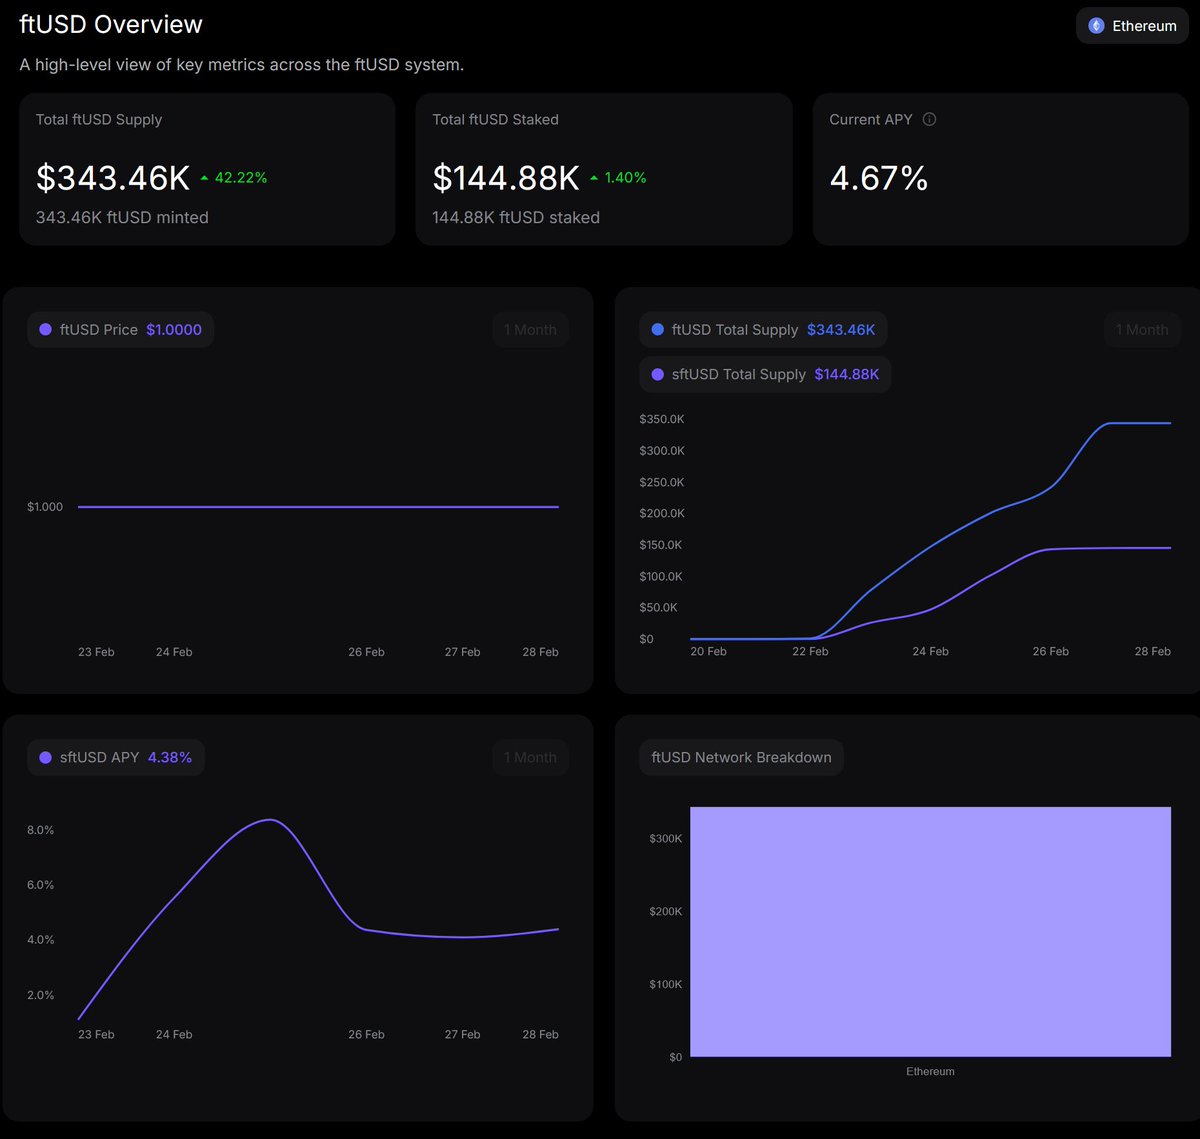Open the sftUSD APY 1 Month selector
The height and width of the screenshot is (1139, 1200).
click(530, 758)
